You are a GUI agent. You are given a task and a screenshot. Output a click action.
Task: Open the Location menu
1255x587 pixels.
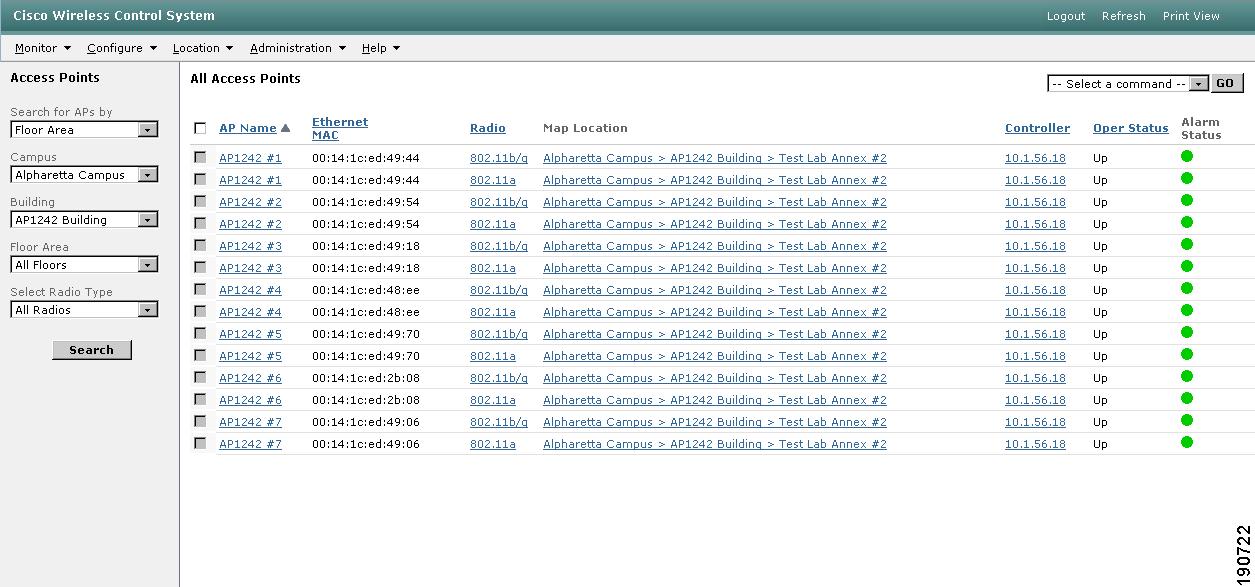tap(202, 48)
